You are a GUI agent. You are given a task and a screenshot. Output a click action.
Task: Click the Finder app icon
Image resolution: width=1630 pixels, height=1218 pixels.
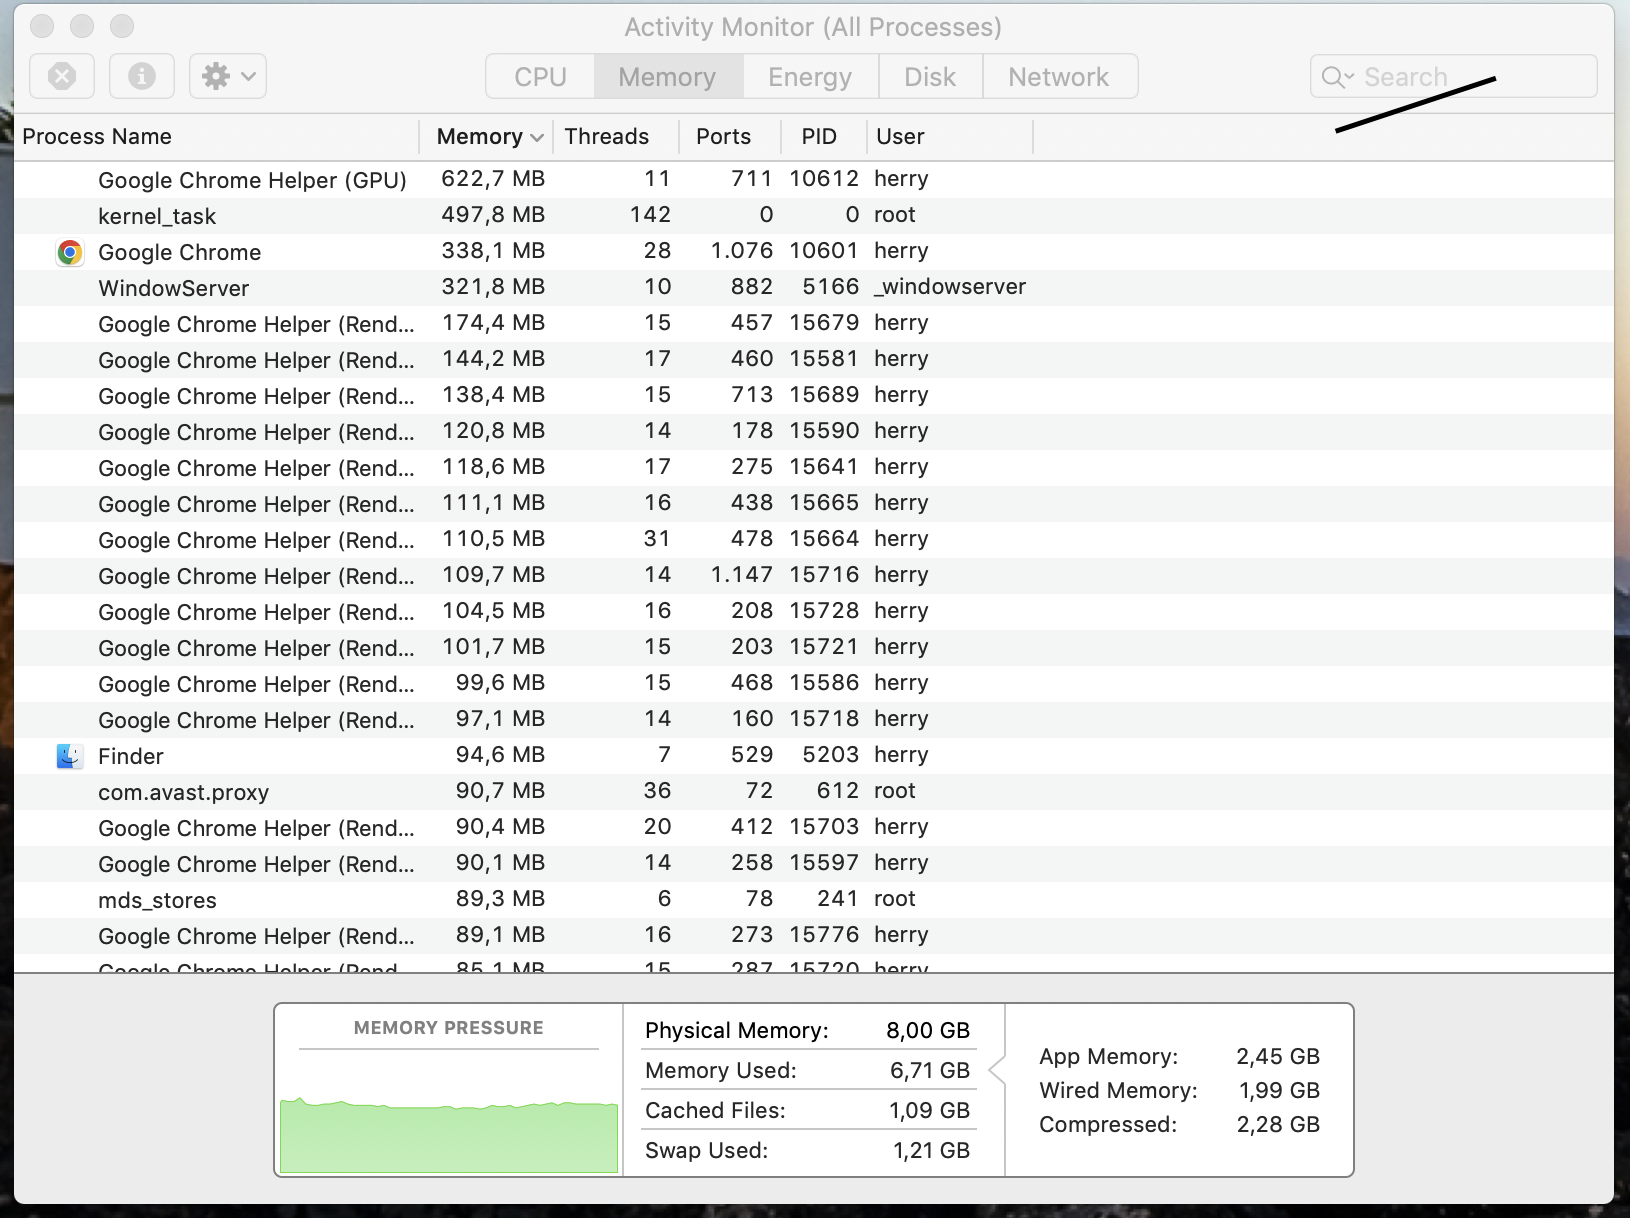(69, 756)
